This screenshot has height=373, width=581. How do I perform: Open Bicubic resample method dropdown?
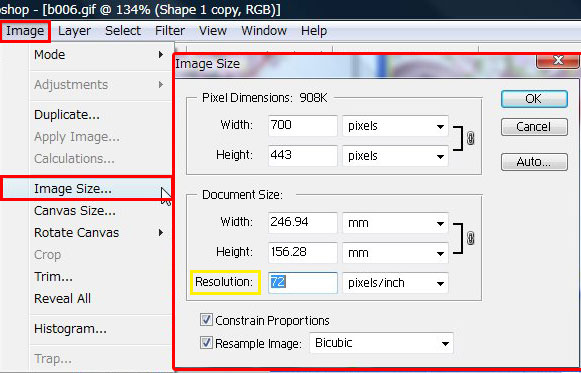click(x=381, y=343)
